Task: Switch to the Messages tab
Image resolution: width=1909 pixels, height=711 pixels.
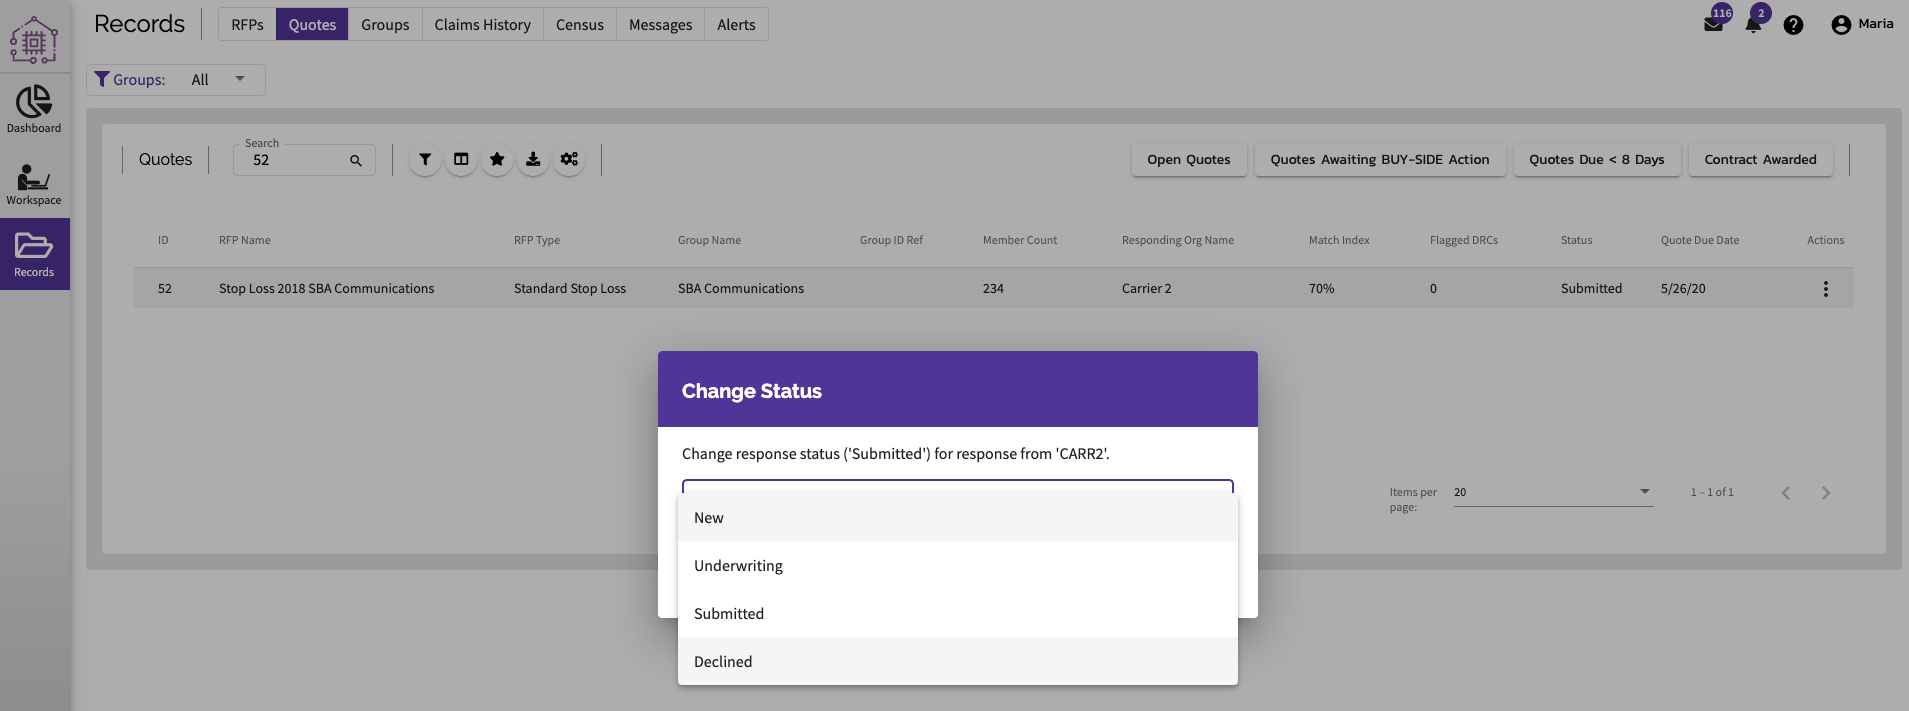Action: point(660,25)
